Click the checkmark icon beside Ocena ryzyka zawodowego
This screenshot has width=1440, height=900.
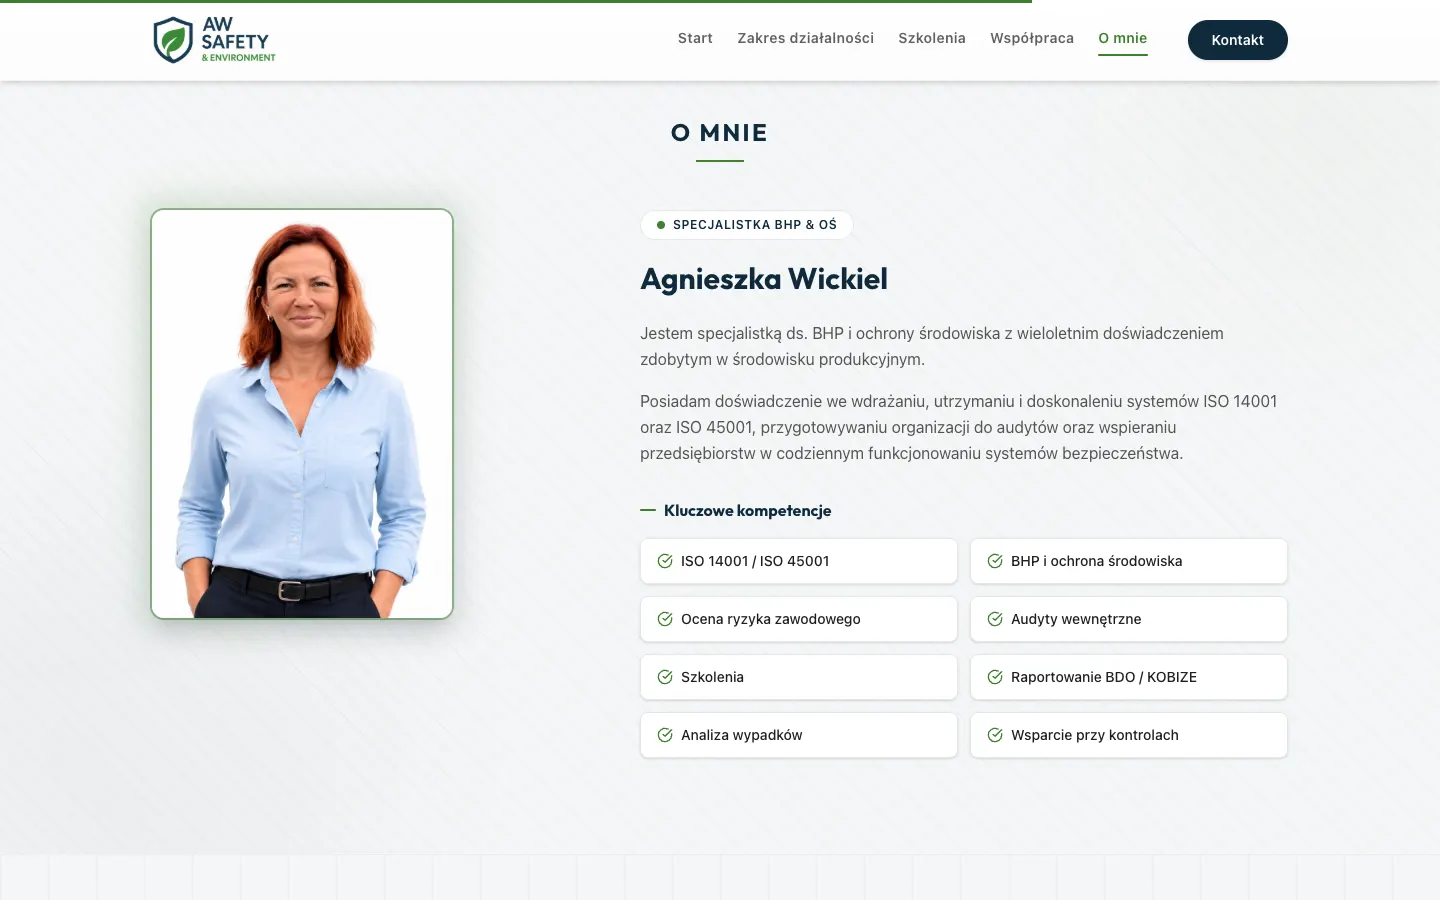(x=665, y=619)
